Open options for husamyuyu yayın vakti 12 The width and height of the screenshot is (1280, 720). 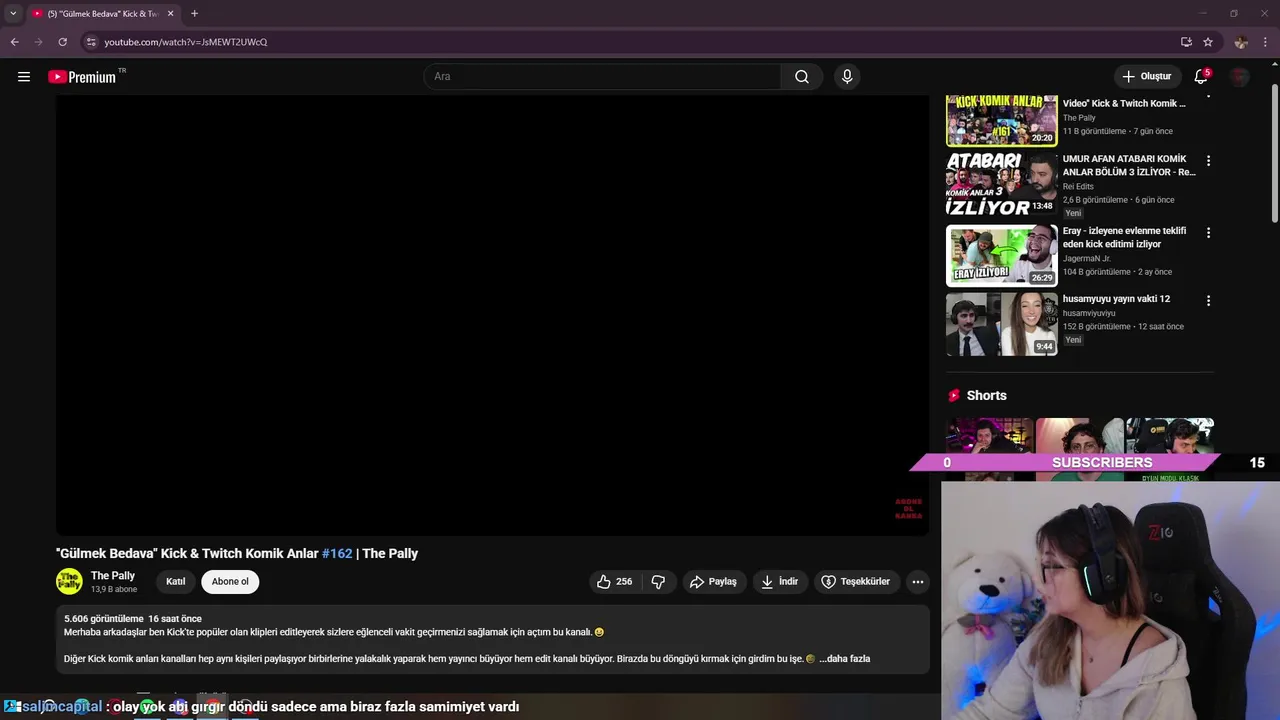[x=1208, y=301]
